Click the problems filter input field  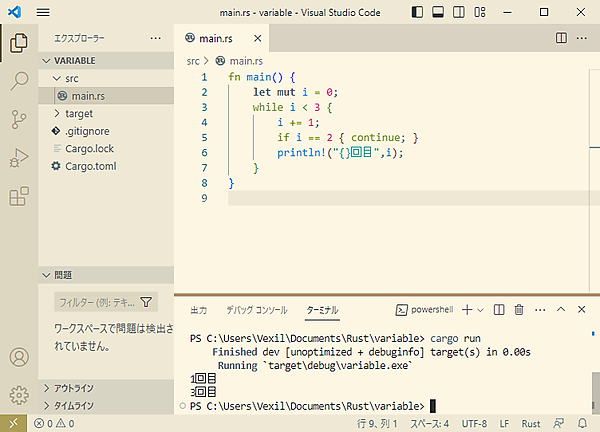(x=95, y=301)
